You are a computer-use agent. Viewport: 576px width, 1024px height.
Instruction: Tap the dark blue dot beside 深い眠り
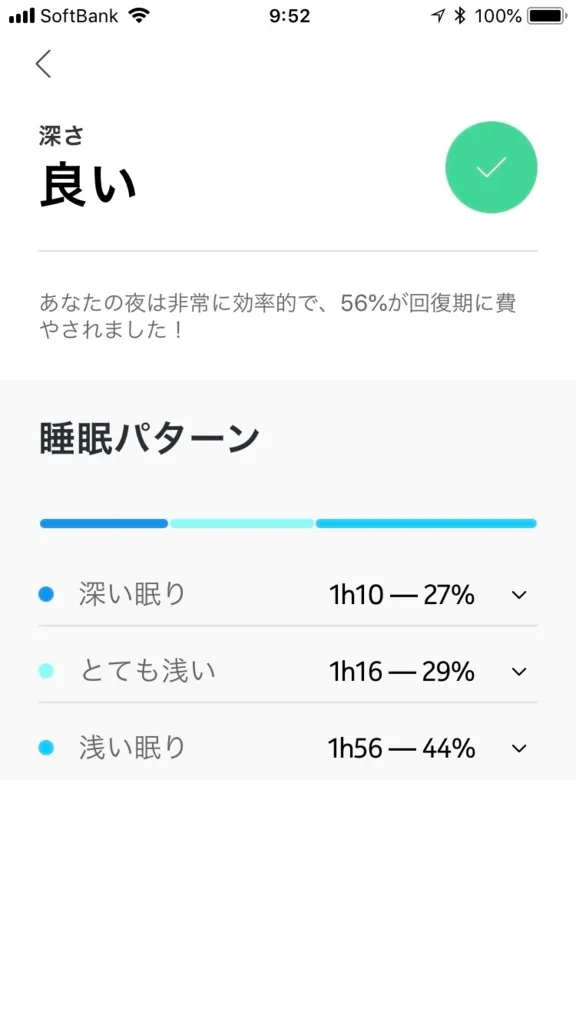[46, 594]
